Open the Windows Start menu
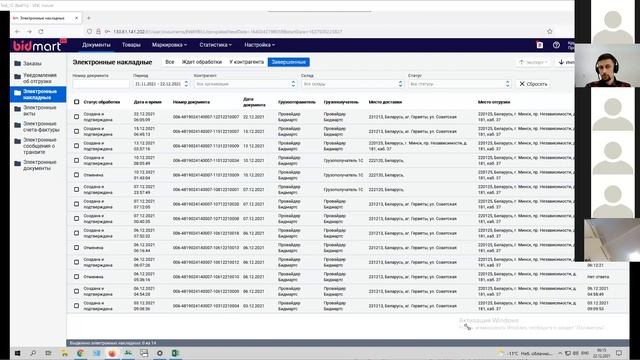Image resolution: width=640 pixels, height=360 pixels. pyautogui.click(x=17, y=353)
